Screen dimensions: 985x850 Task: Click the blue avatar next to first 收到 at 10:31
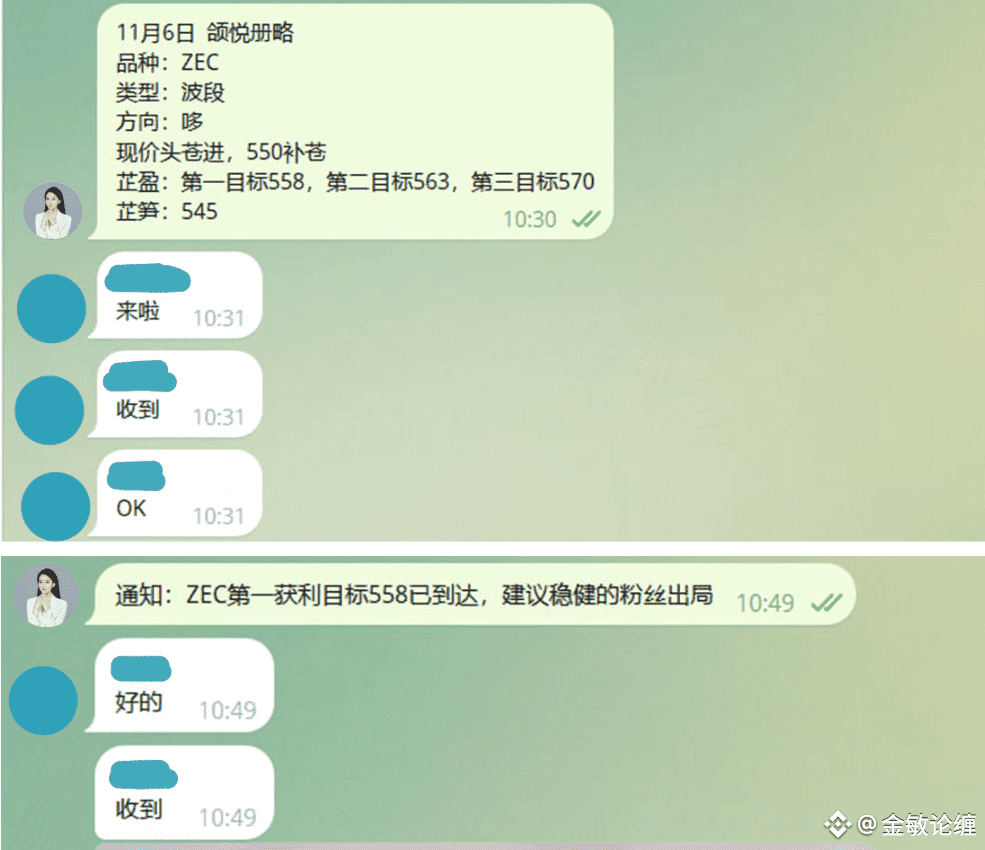coord(50,410)
